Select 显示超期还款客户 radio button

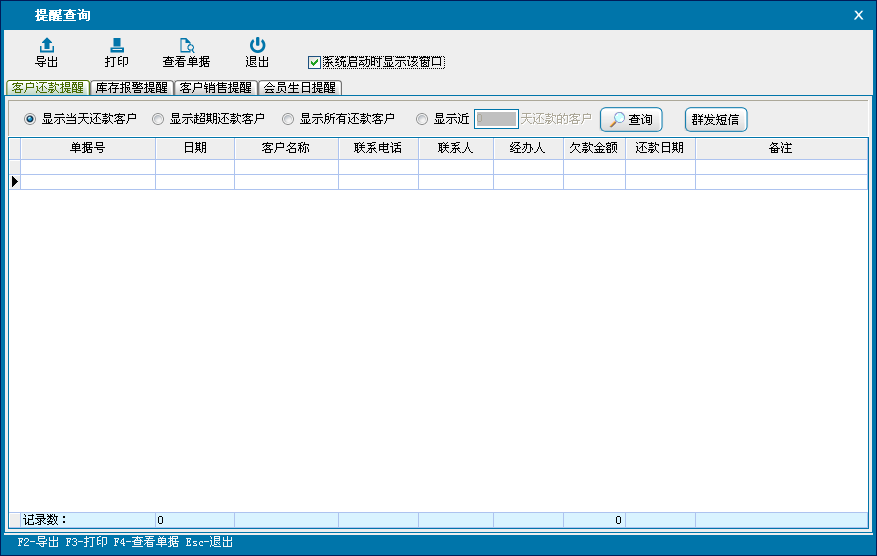point(158,119)
